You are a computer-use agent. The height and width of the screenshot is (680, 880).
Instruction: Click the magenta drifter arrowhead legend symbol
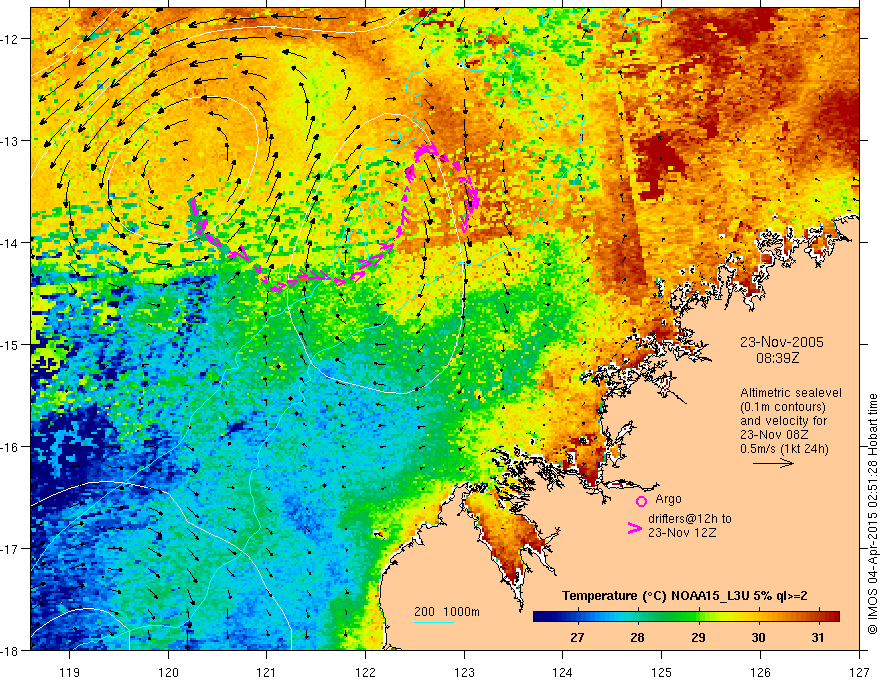pyautogui.click(x=634, y=528)
